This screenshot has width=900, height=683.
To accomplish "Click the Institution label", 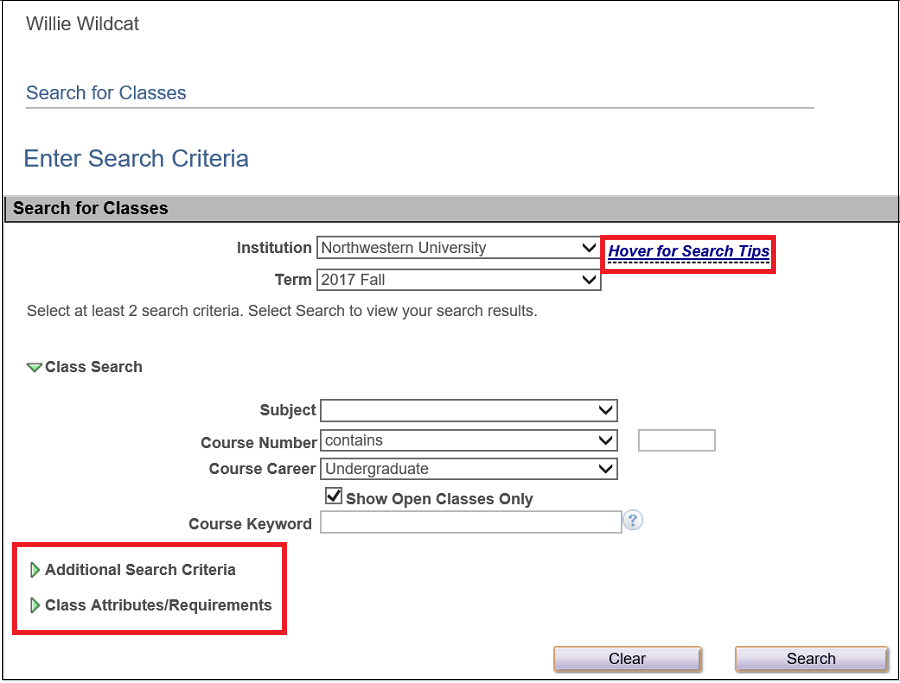I will [x=274, y=248].
